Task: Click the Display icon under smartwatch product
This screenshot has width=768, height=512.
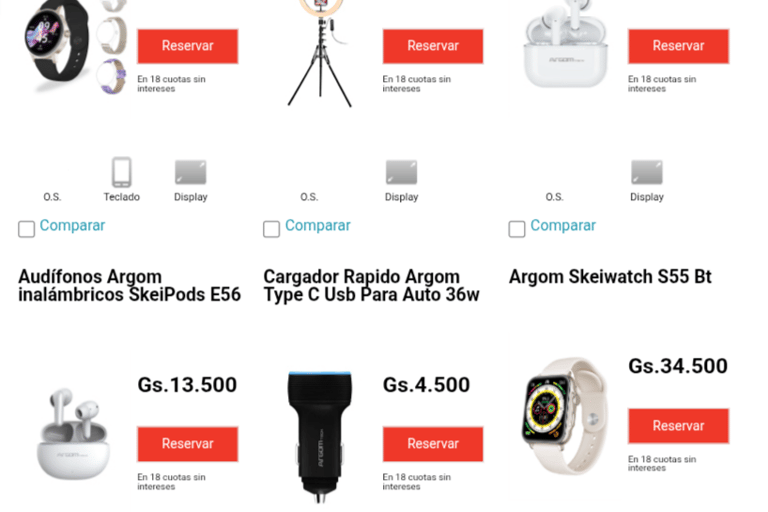Action: pyautogui.click(x=191, y=172)
